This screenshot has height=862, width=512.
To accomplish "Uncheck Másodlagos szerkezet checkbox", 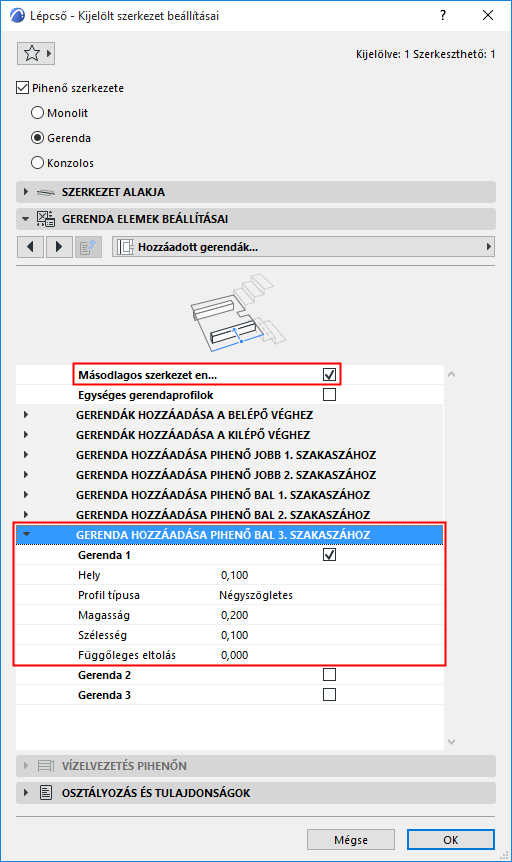I will tap(329, 374).
